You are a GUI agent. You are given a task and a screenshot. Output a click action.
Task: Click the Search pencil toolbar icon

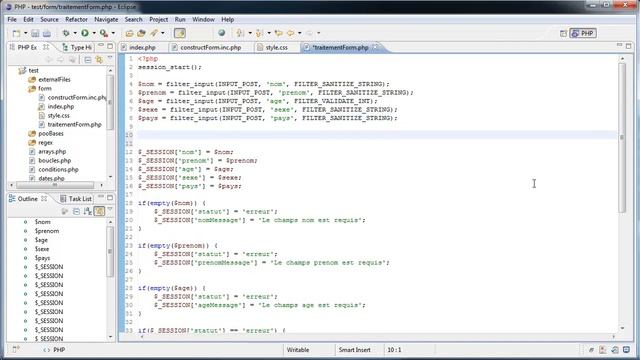(154, 33)
